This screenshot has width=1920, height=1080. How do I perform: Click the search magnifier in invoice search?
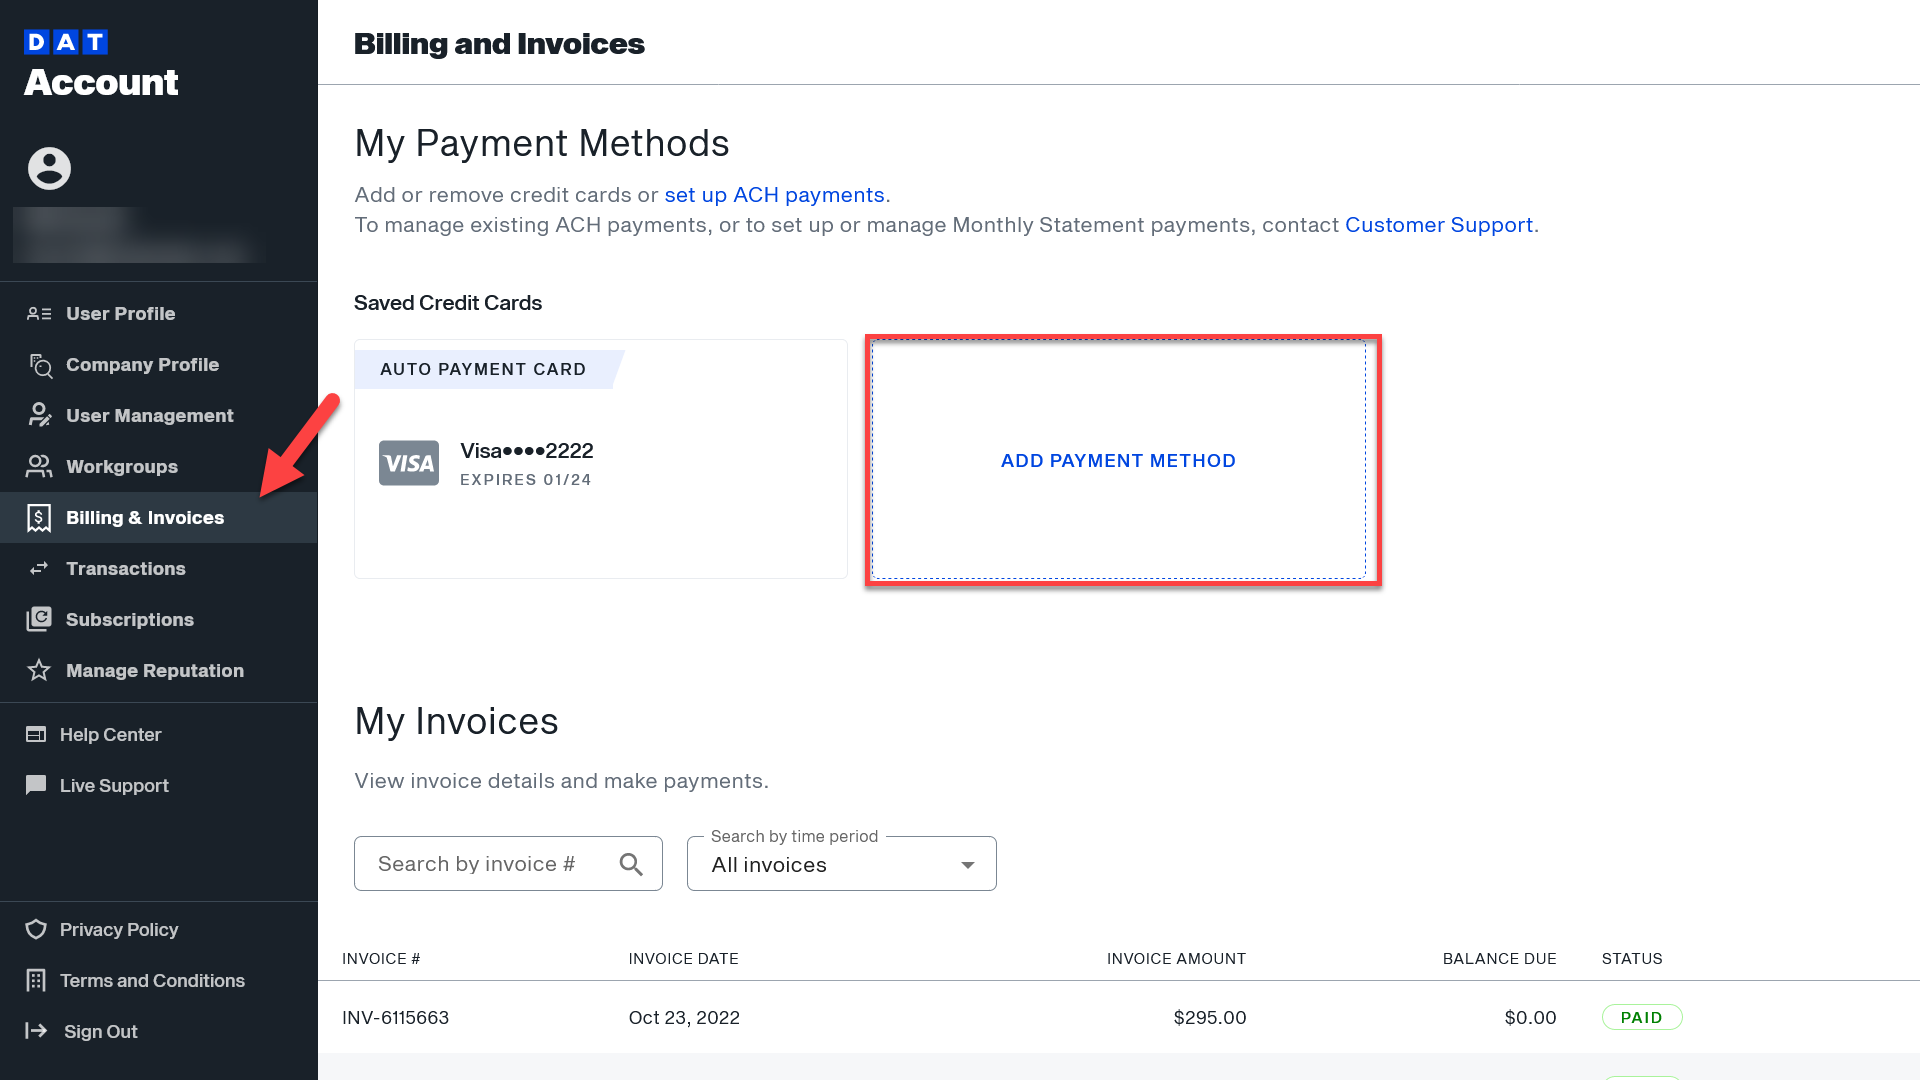631,863
